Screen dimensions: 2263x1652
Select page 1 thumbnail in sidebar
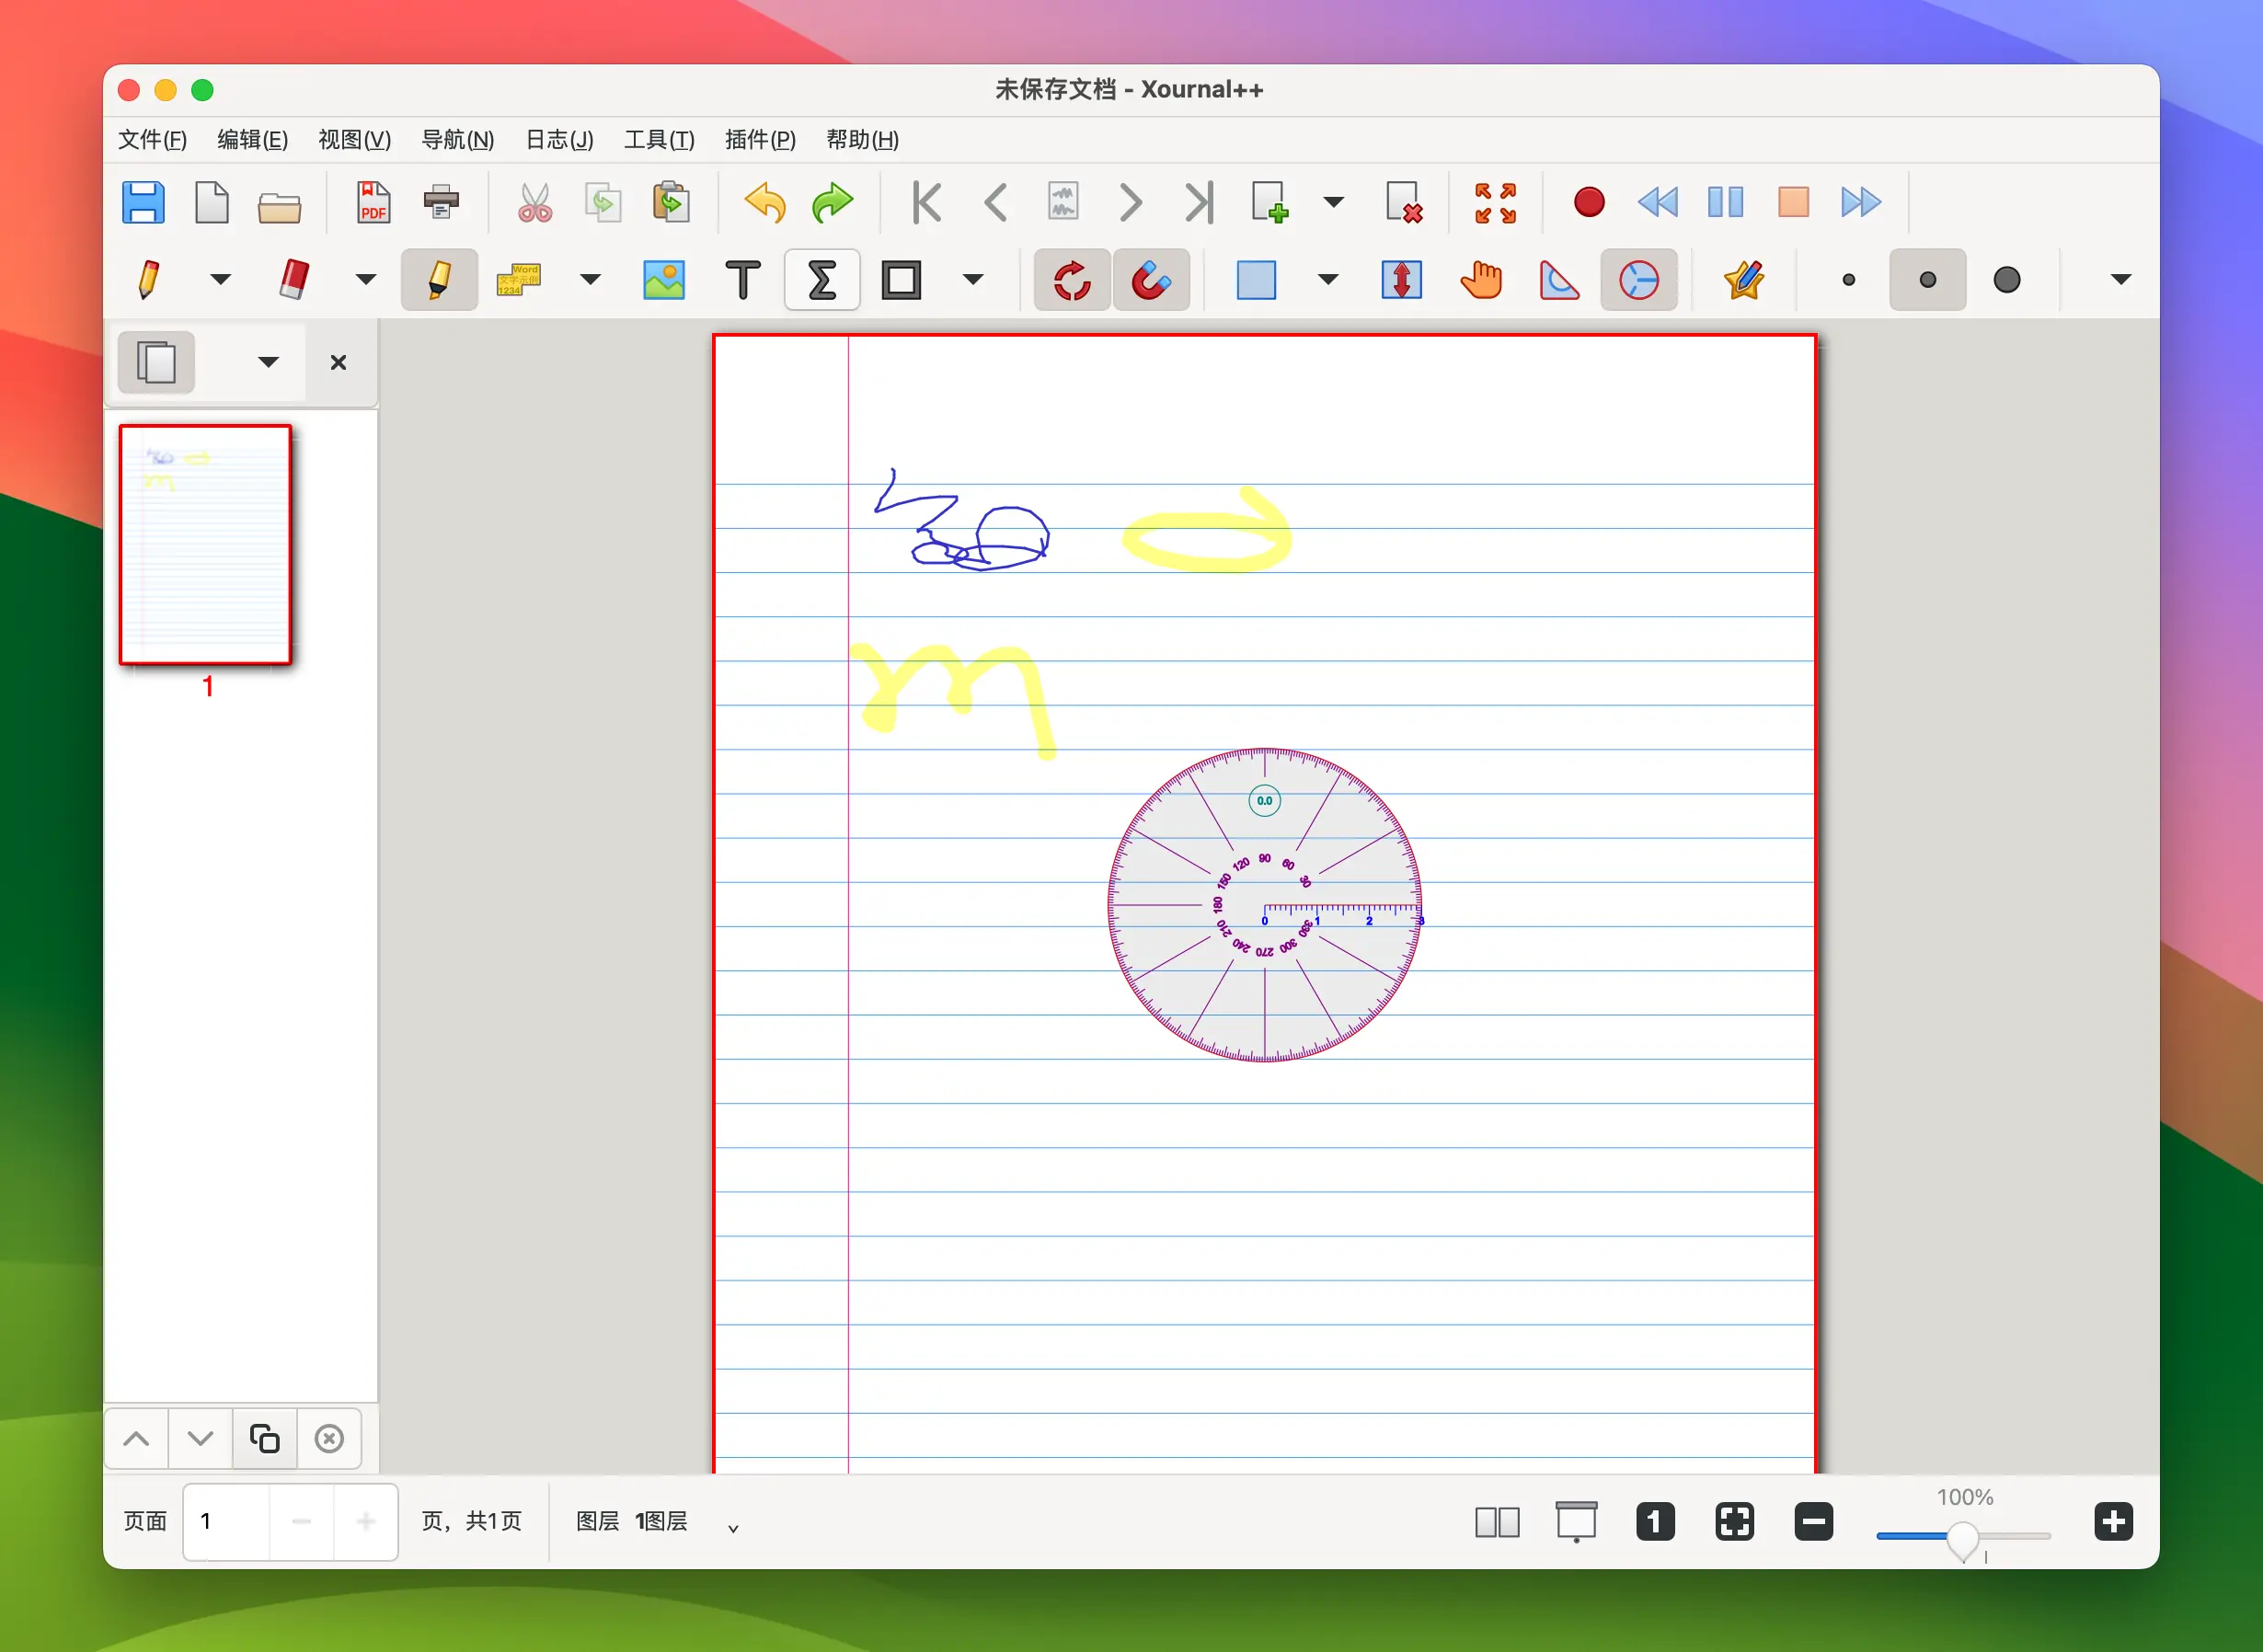pyautogui.click(x=205, y=545)
